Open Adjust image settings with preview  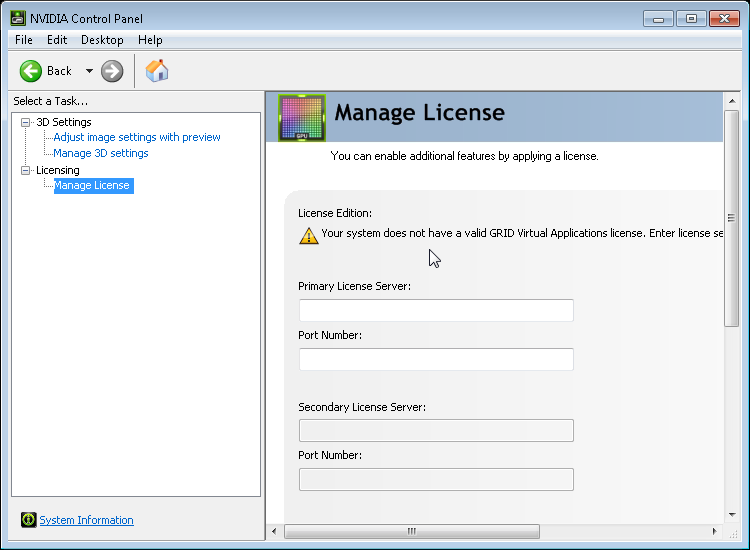tap(137, 137)
